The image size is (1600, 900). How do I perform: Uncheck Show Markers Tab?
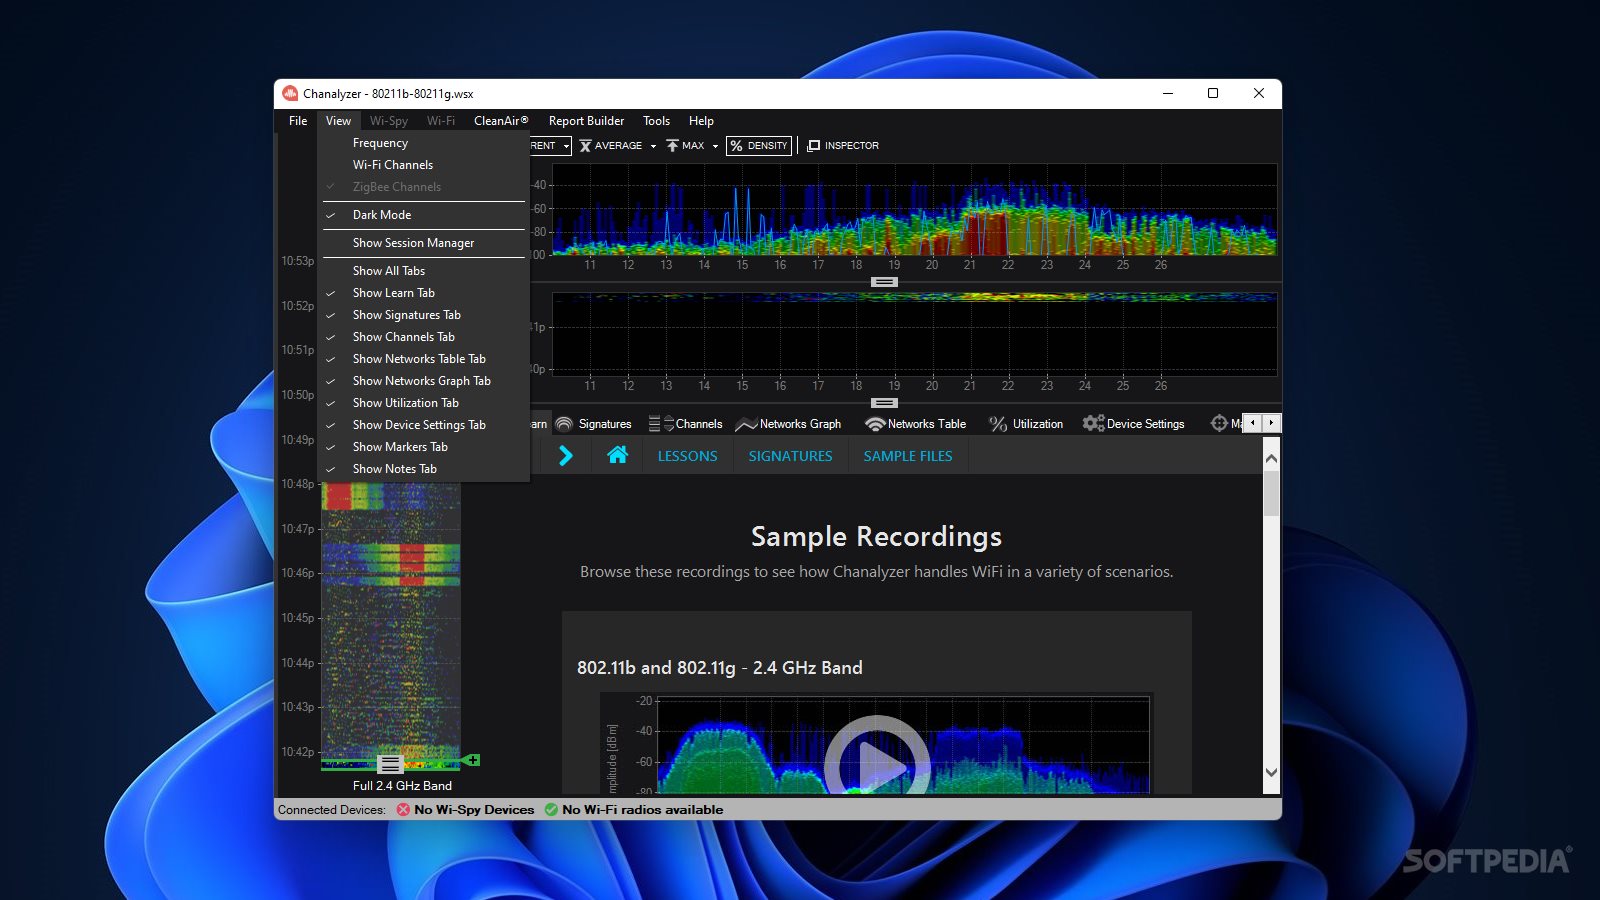[x=424, y=447]
